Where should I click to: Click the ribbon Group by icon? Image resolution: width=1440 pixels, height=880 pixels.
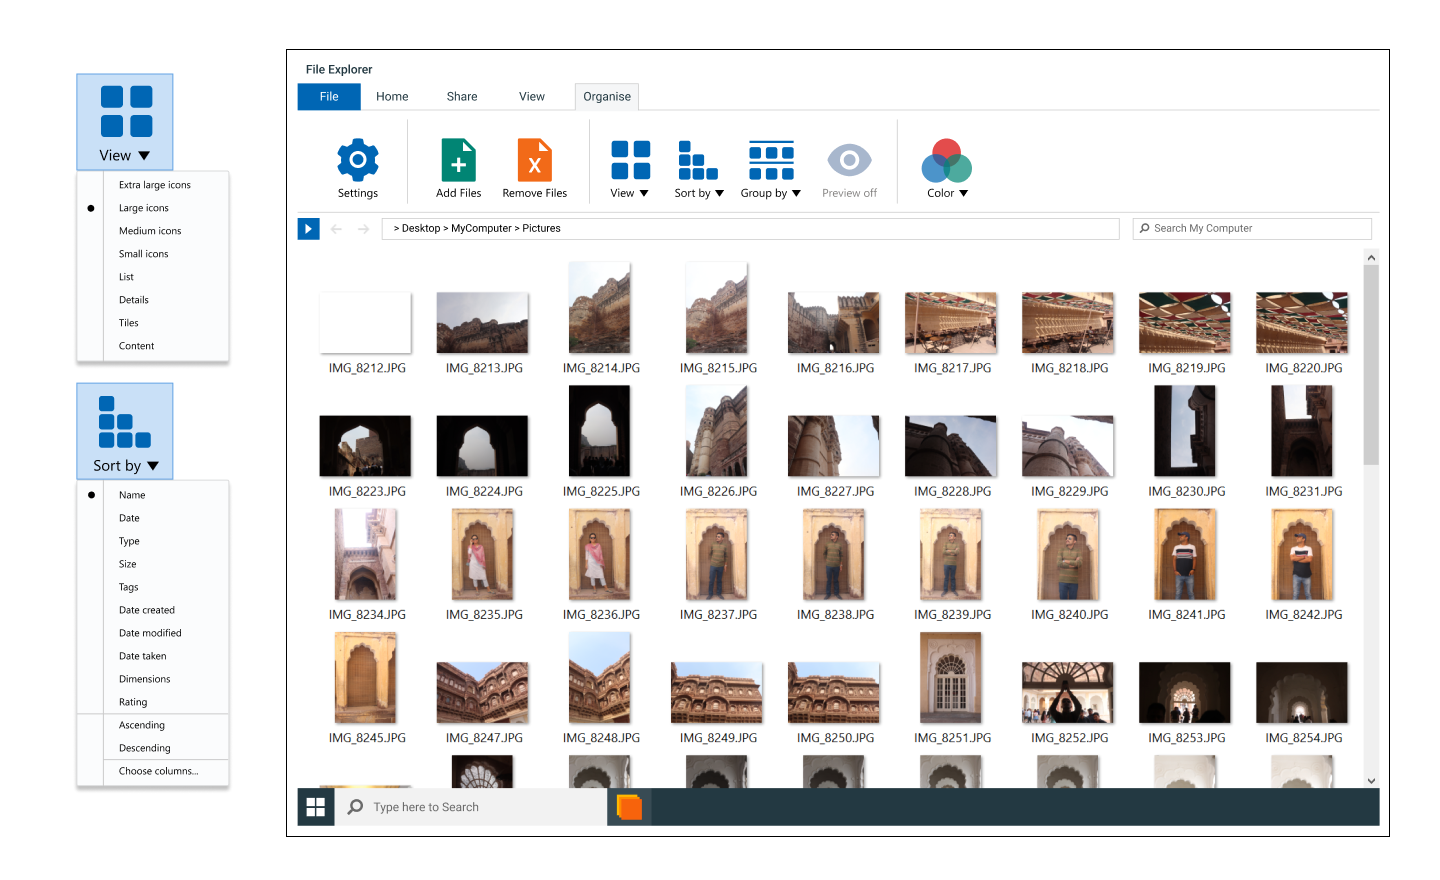click(771, 160)
